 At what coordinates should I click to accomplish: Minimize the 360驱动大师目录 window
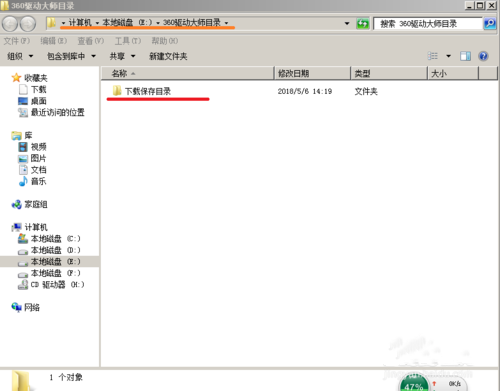tap(470, 5)
